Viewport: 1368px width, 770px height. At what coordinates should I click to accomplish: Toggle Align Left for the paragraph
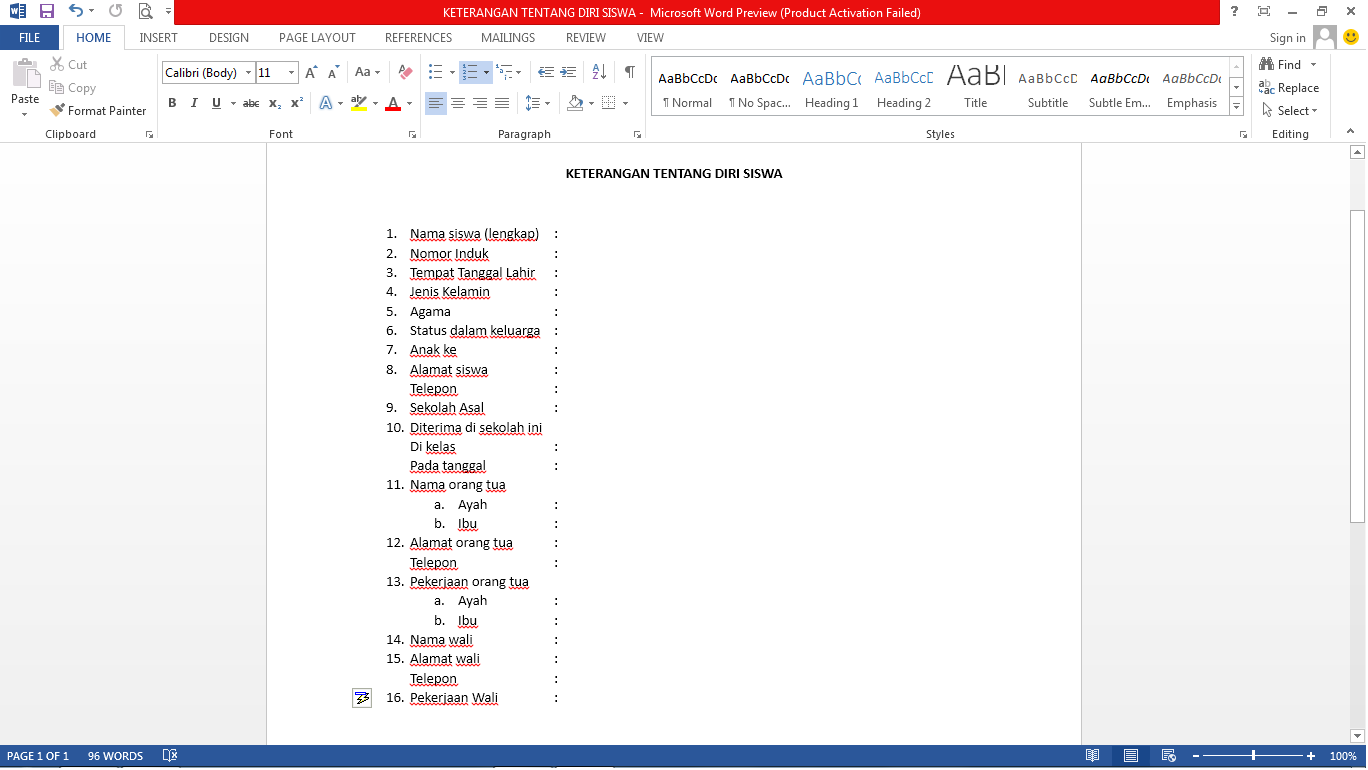tap(436, 103)
